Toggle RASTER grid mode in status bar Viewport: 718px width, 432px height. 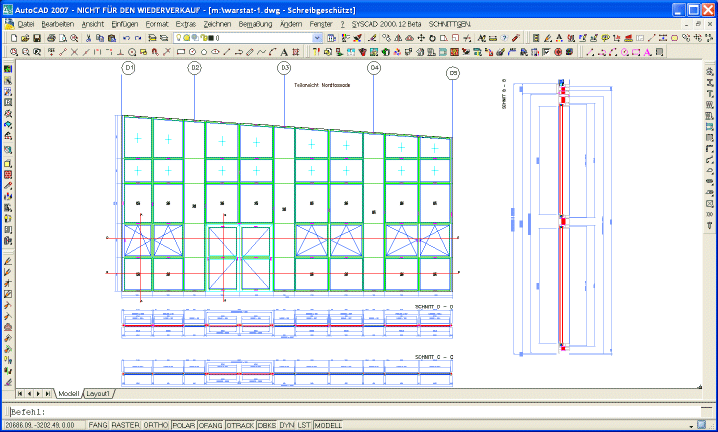125,425
